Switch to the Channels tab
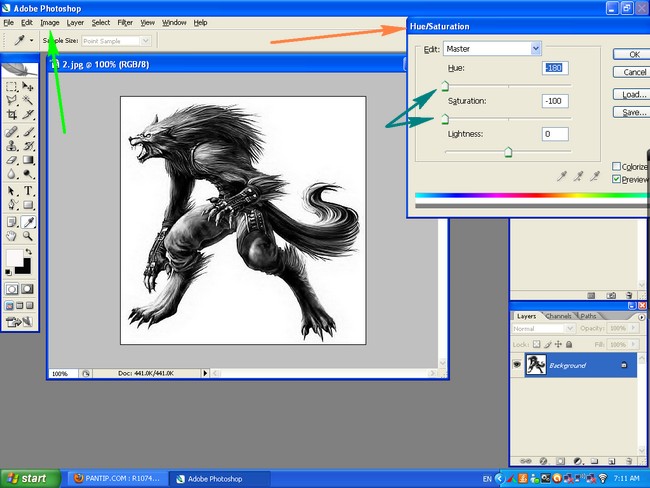The height and width of the screenshot is (488, 650). (x=558, y=316)
